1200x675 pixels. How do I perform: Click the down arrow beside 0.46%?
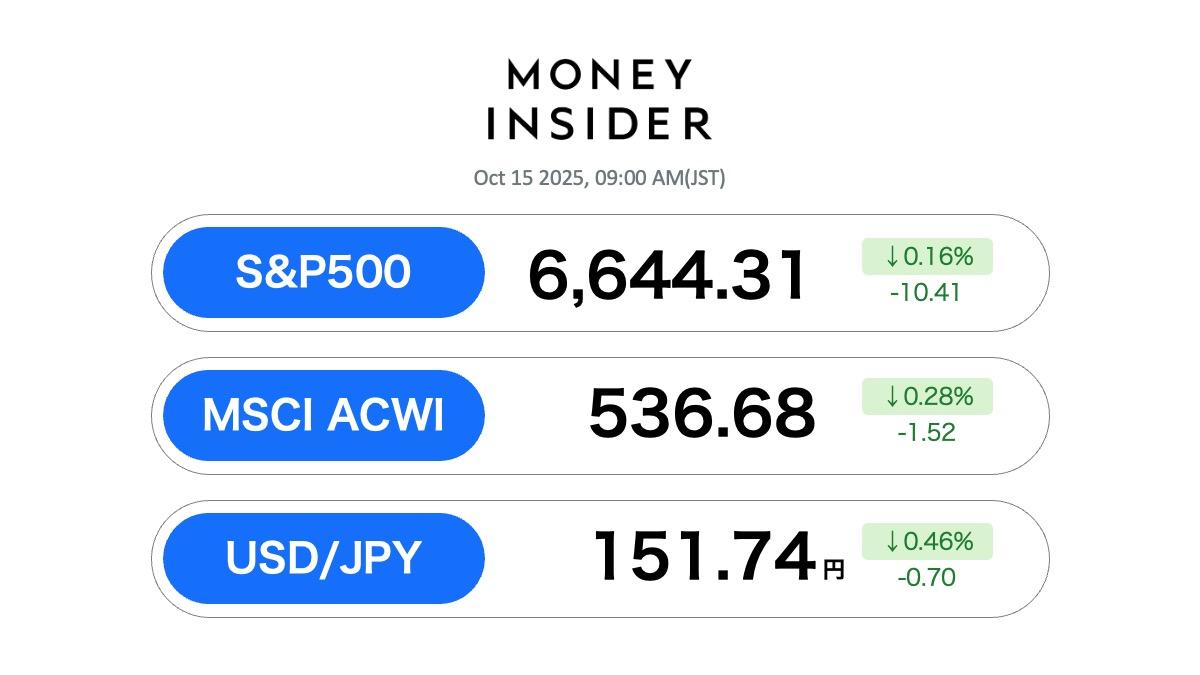pos(892,542)
